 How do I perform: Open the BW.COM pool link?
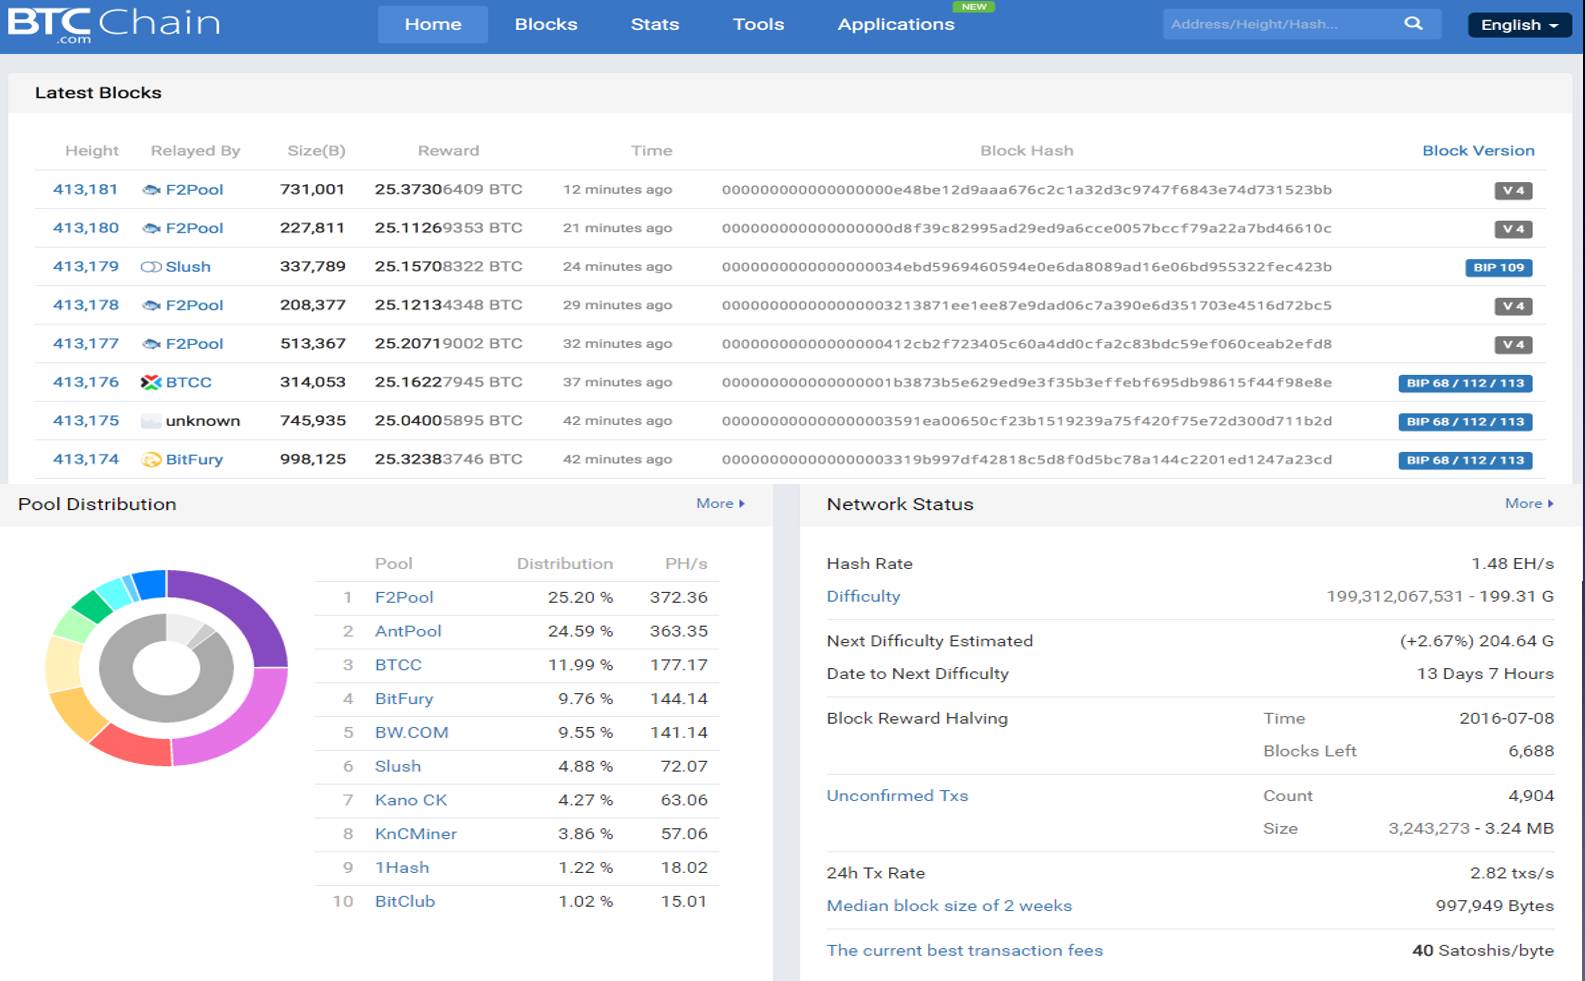412,732
